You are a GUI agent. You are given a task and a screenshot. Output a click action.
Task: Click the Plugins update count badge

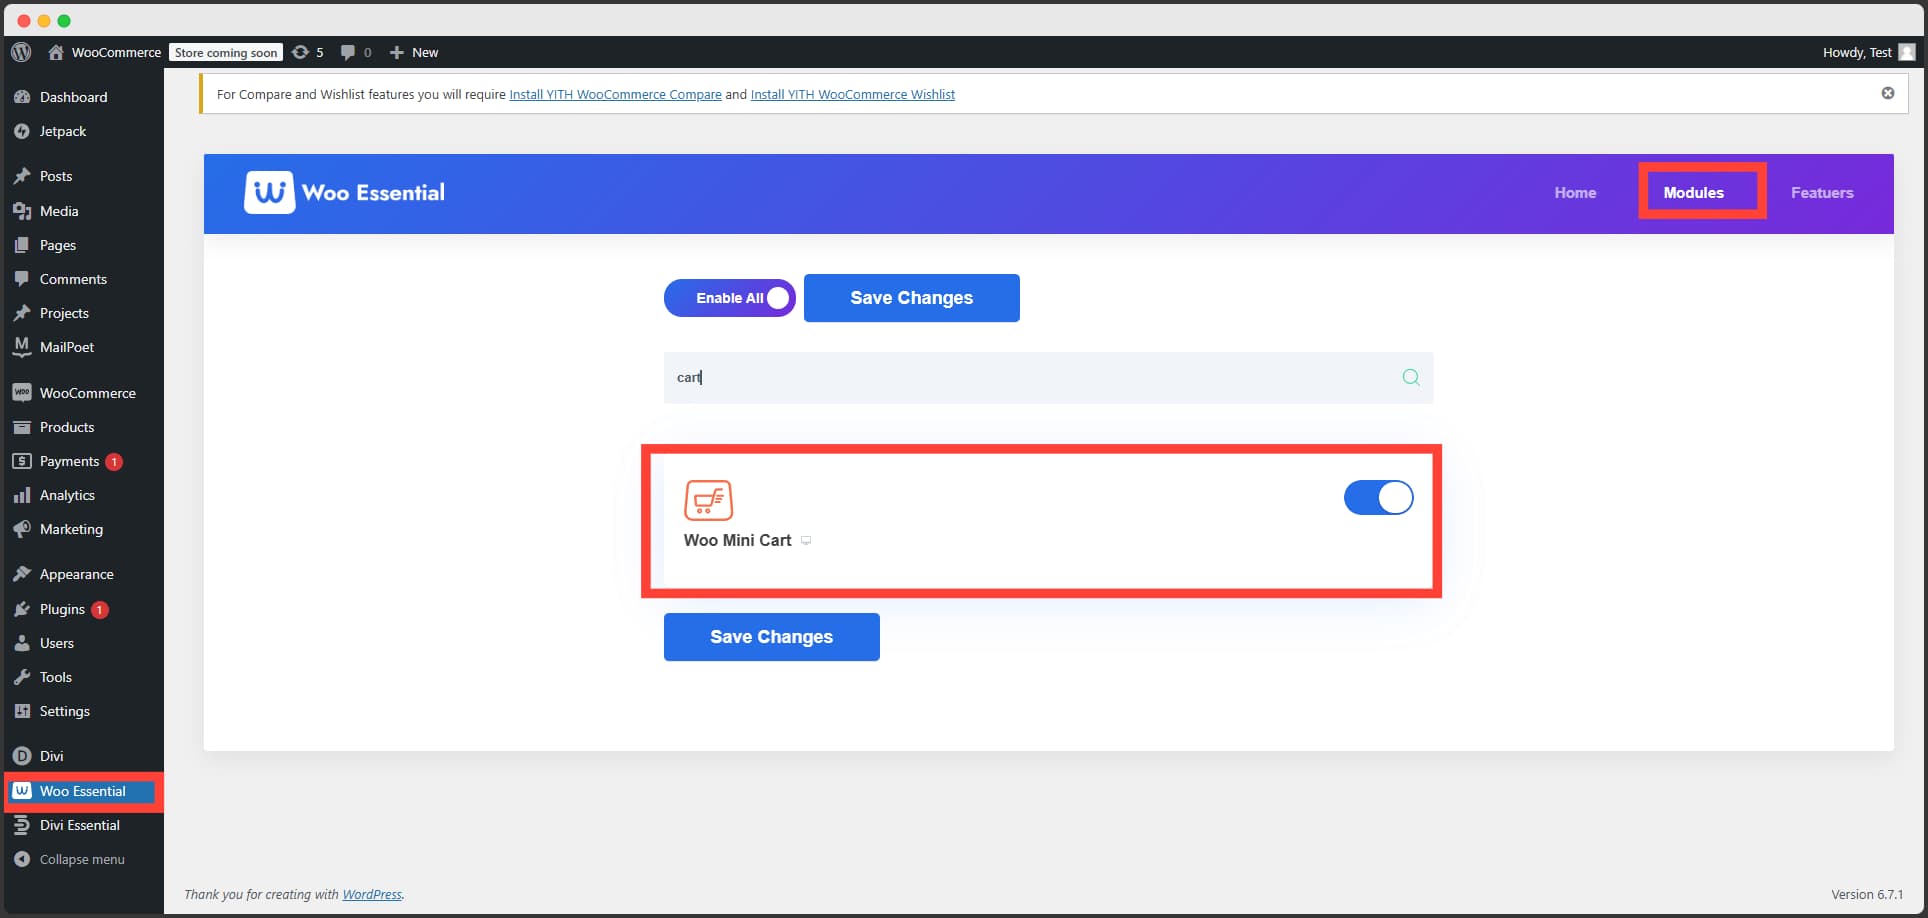click(100, 609)
